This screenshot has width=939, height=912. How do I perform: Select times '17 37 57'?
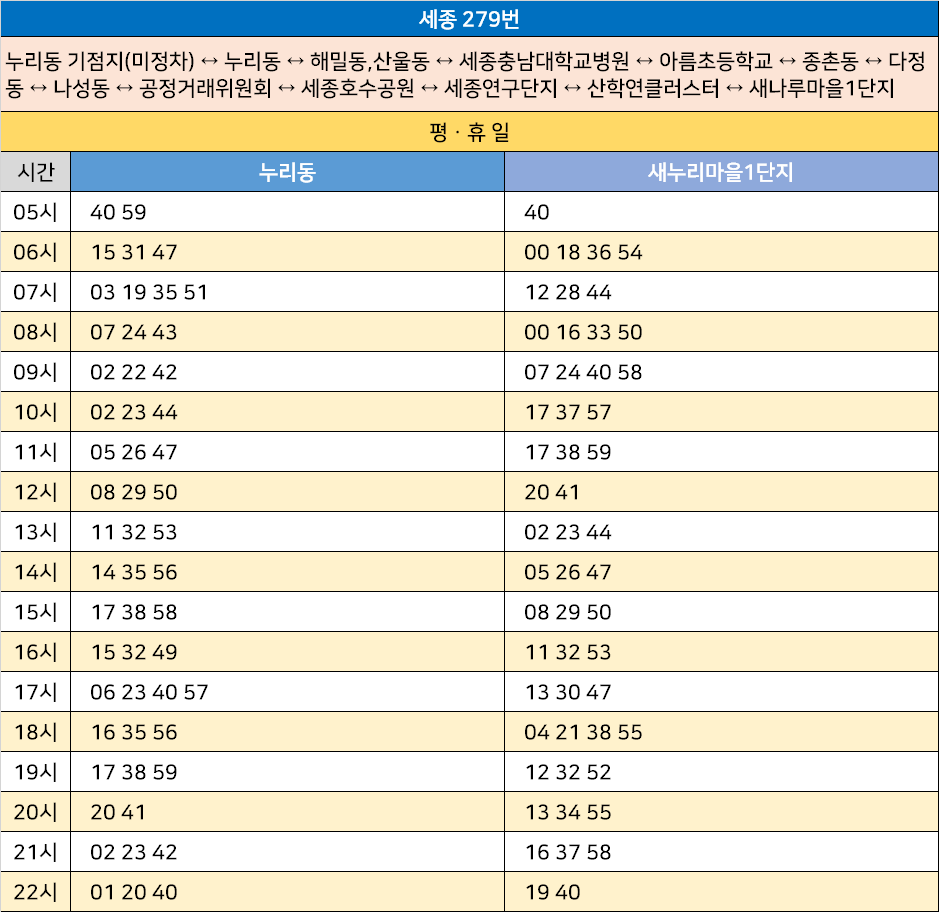click(x=568, y=412)
